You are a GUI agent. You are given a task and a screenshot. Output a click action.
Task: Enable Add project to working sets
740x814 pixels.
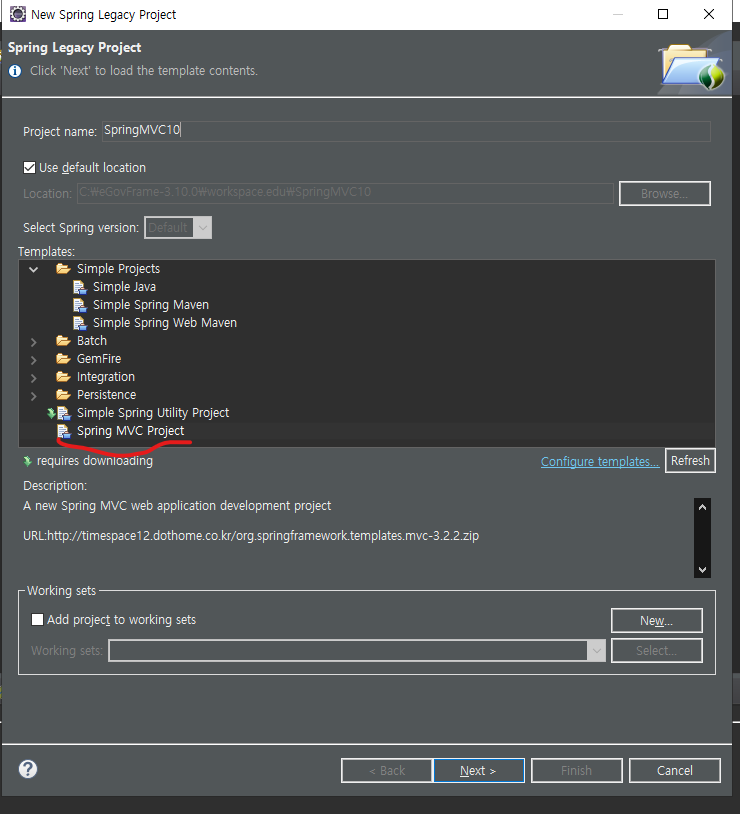[x=37, y=620]
